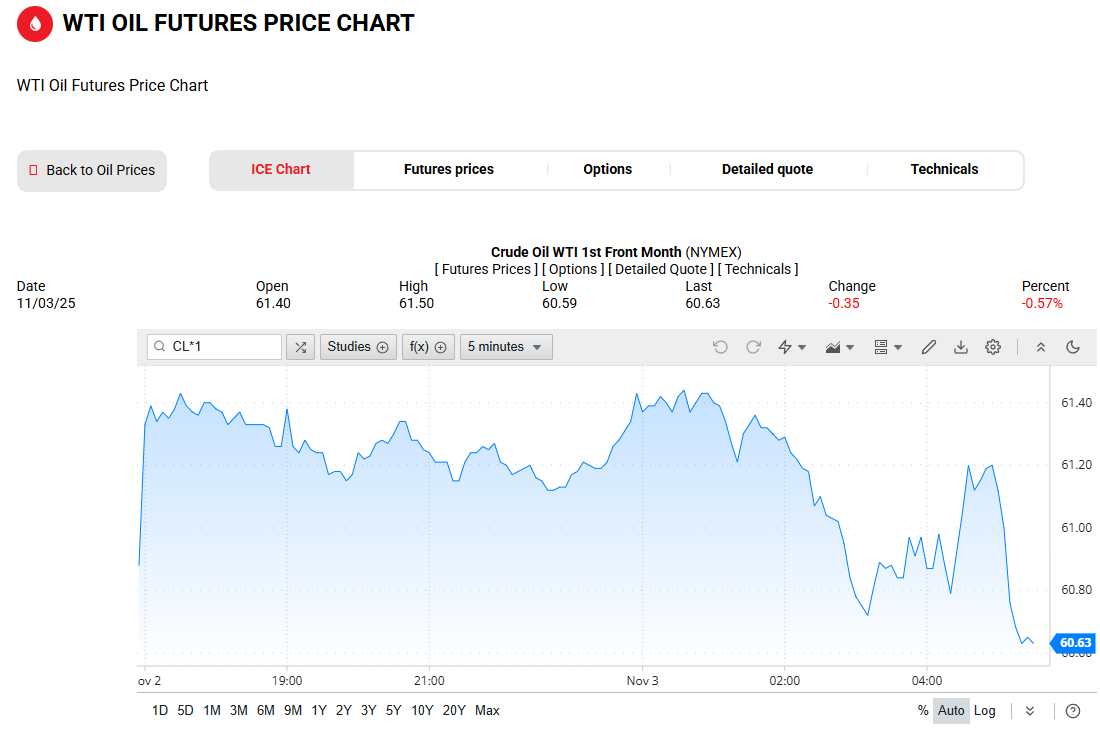This screenshot has width=1100, height=730.
Task: Open the chart help question icon
Action: pos(1073,711)
